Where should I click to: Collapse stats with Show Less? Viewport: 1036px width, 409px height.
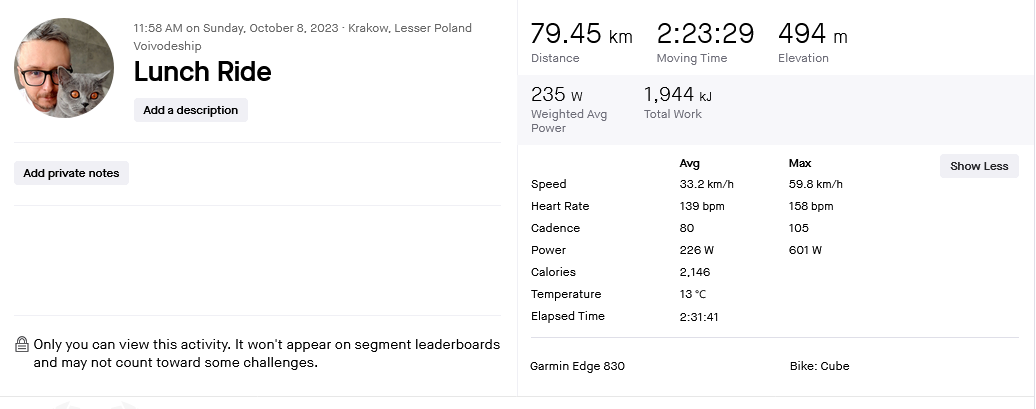point(979,166)
